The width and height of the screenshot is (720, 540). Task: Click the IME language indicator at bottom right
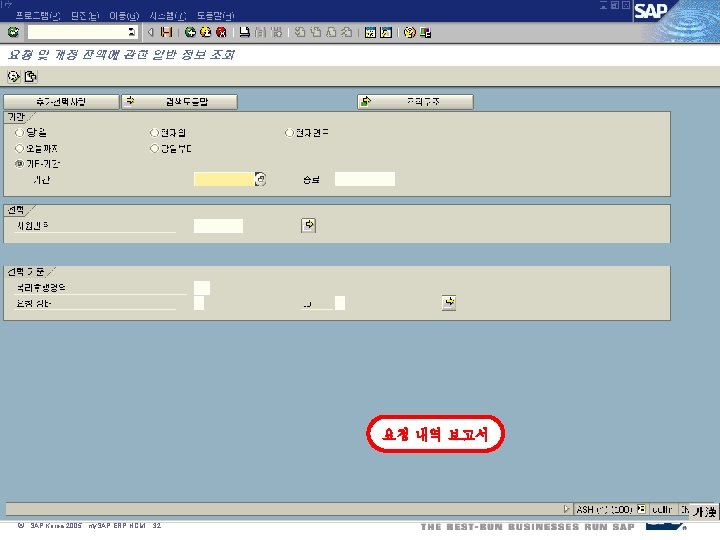pyautogui.click(x=705, y=511)
